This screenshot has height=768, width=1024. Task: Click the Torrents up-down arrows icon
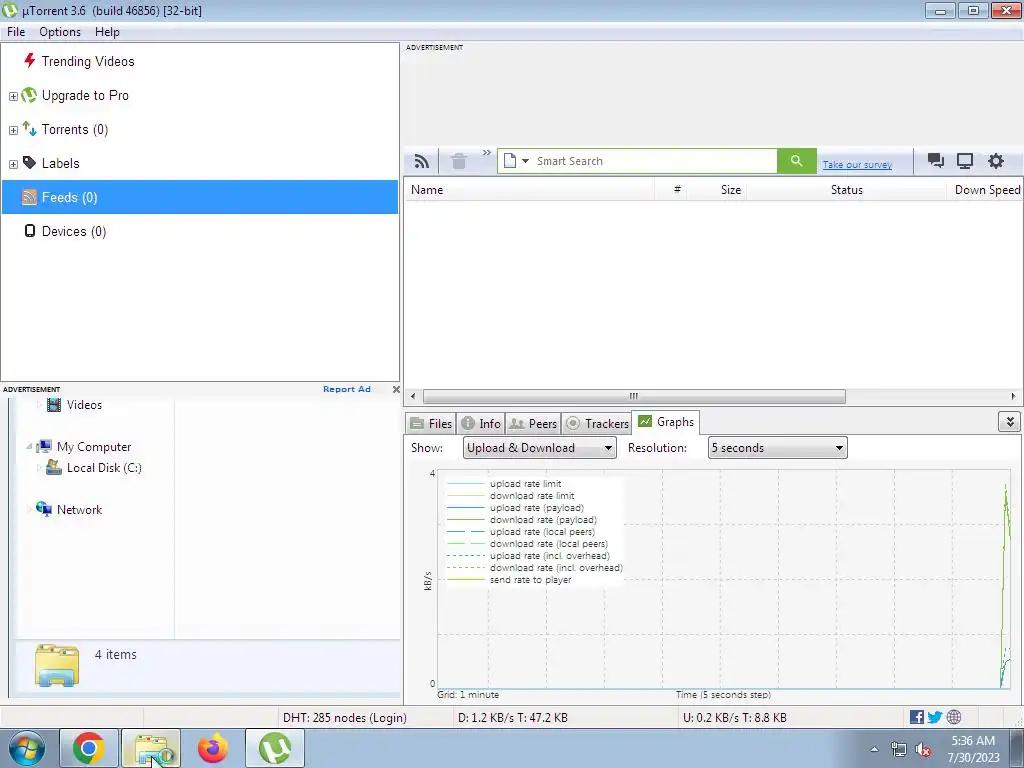(29, 129)
